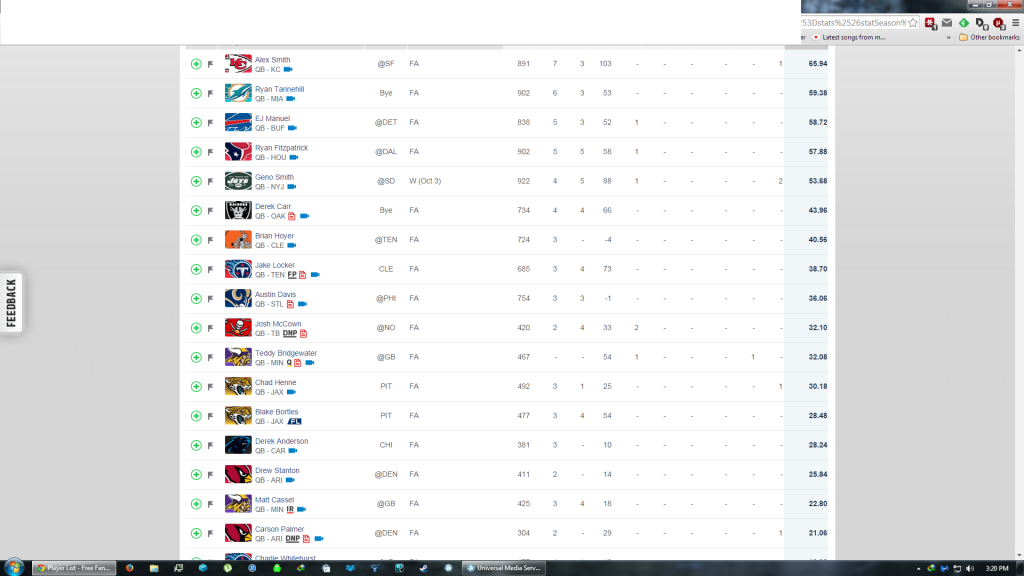1024x576 pixels.
Task: Flag Josh McCown with the flag icon
Action: (210, 328)
